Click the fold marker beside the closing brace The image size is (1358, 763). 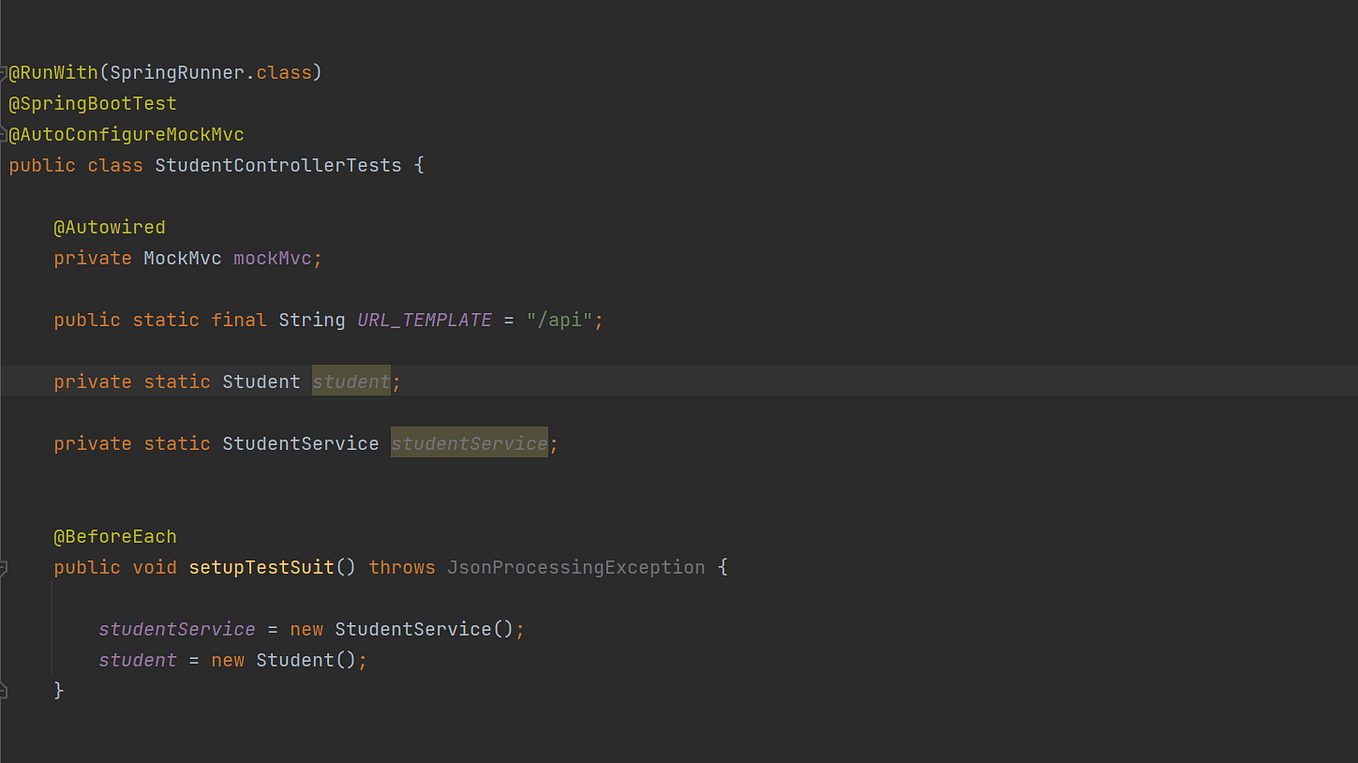point(4,690)
